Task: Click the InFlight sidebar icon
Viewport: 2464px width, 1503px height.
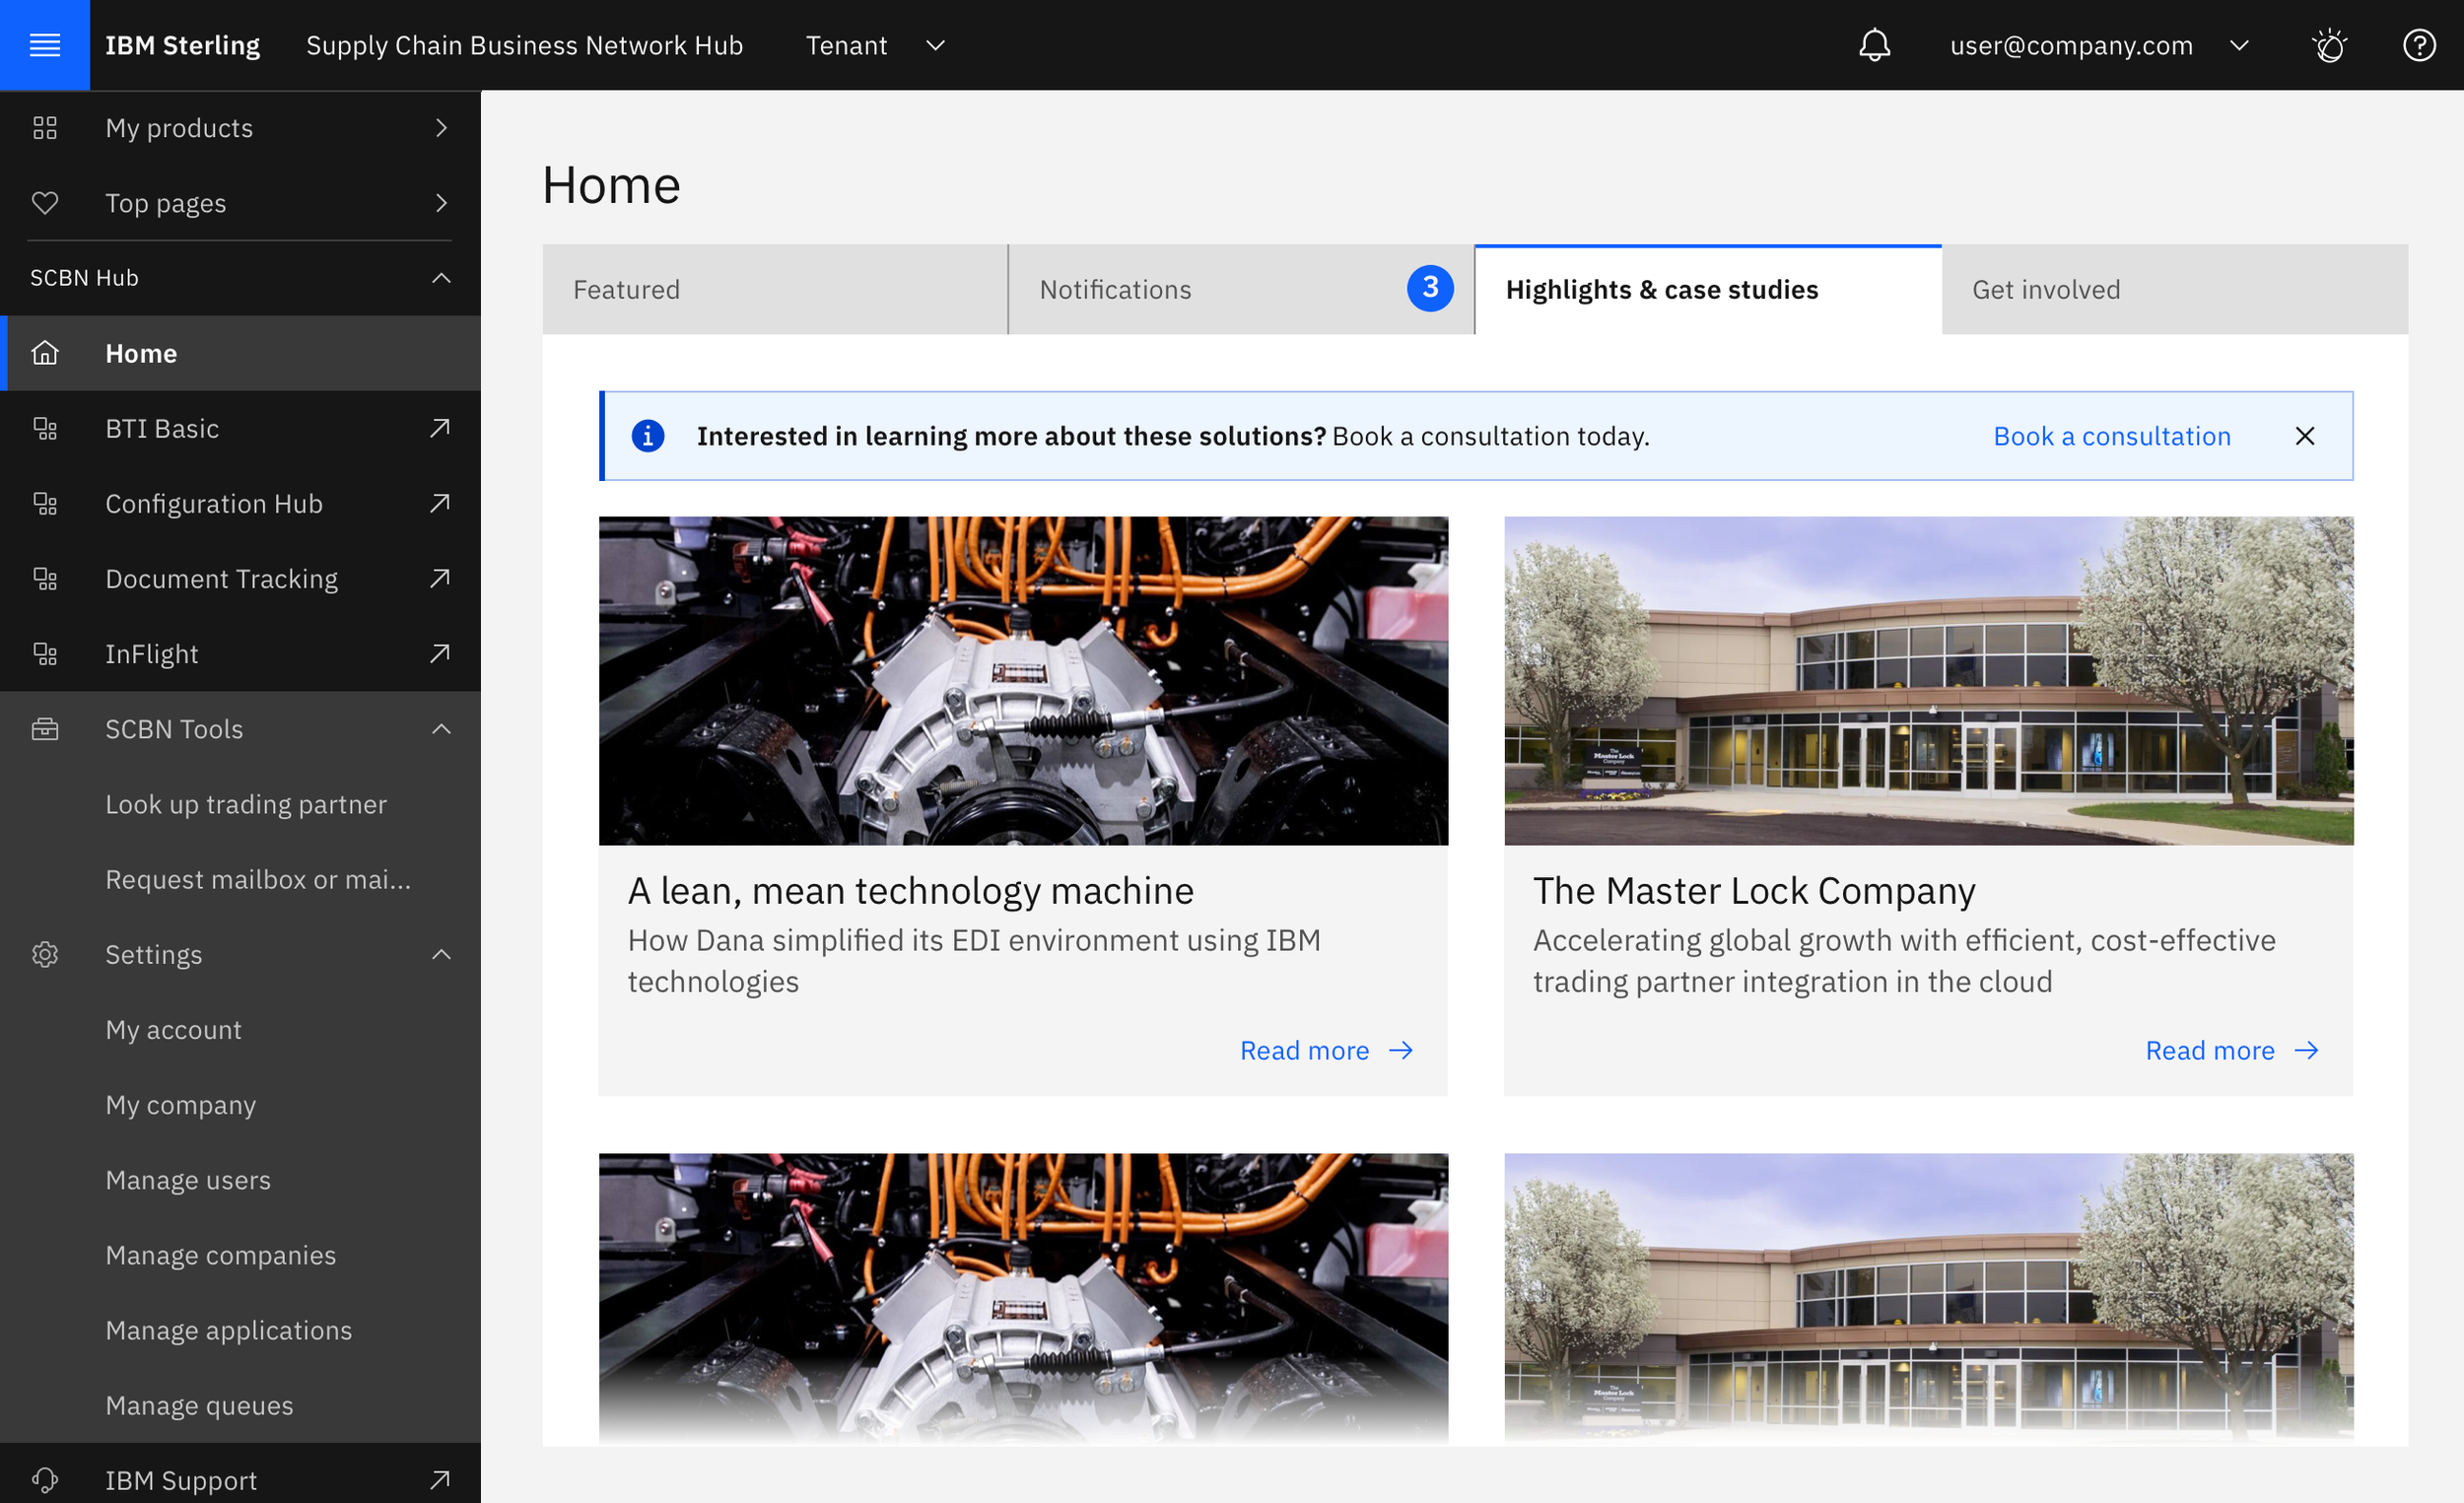Action: click(44, 654)
